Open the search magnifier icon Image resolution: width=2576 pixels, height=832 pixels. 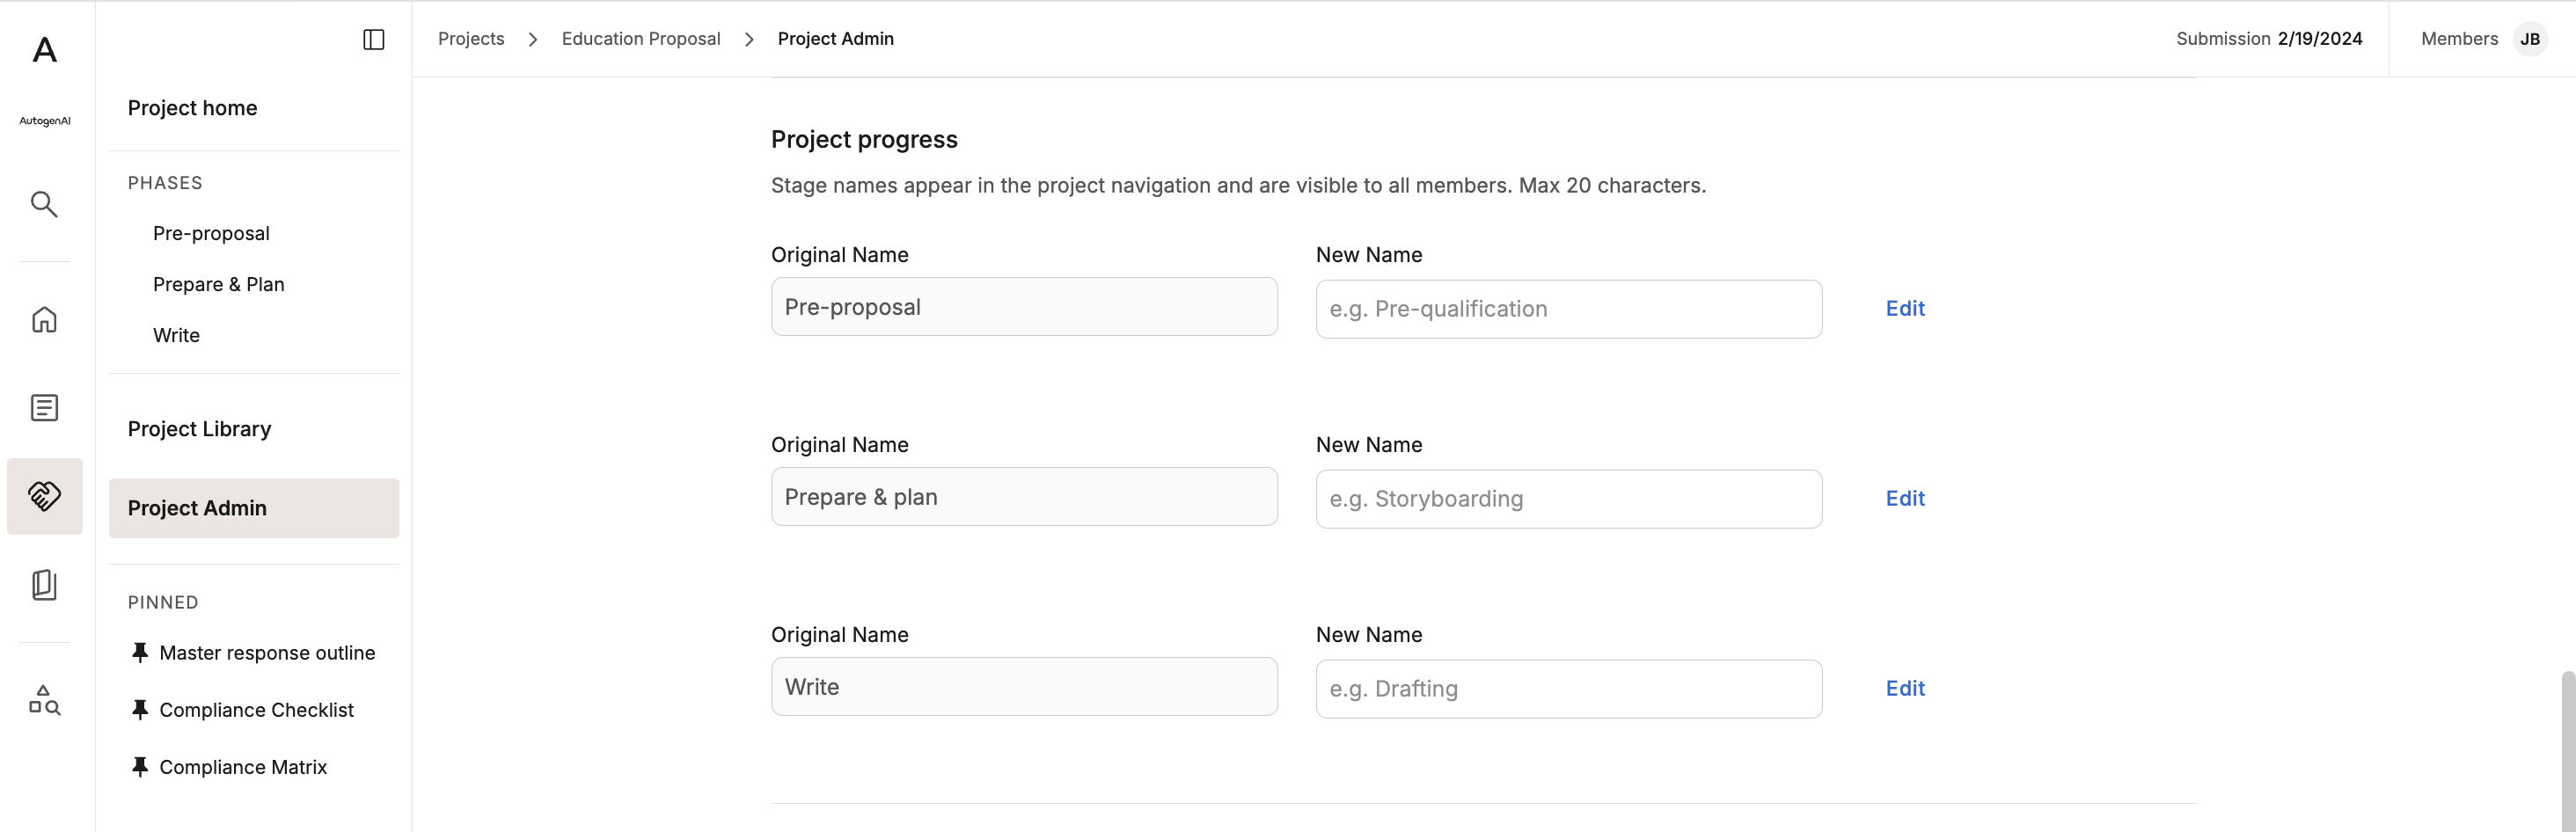click(44, 204)
